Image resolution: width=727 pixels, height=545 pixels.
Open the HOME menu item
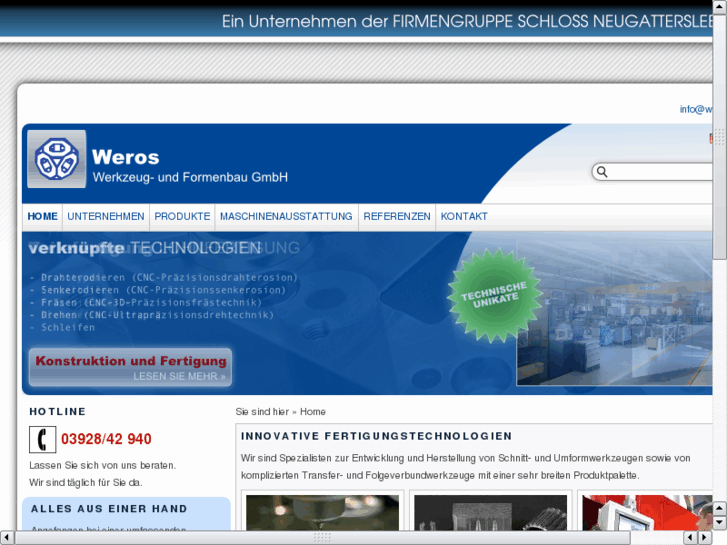(x=42, y=217)
